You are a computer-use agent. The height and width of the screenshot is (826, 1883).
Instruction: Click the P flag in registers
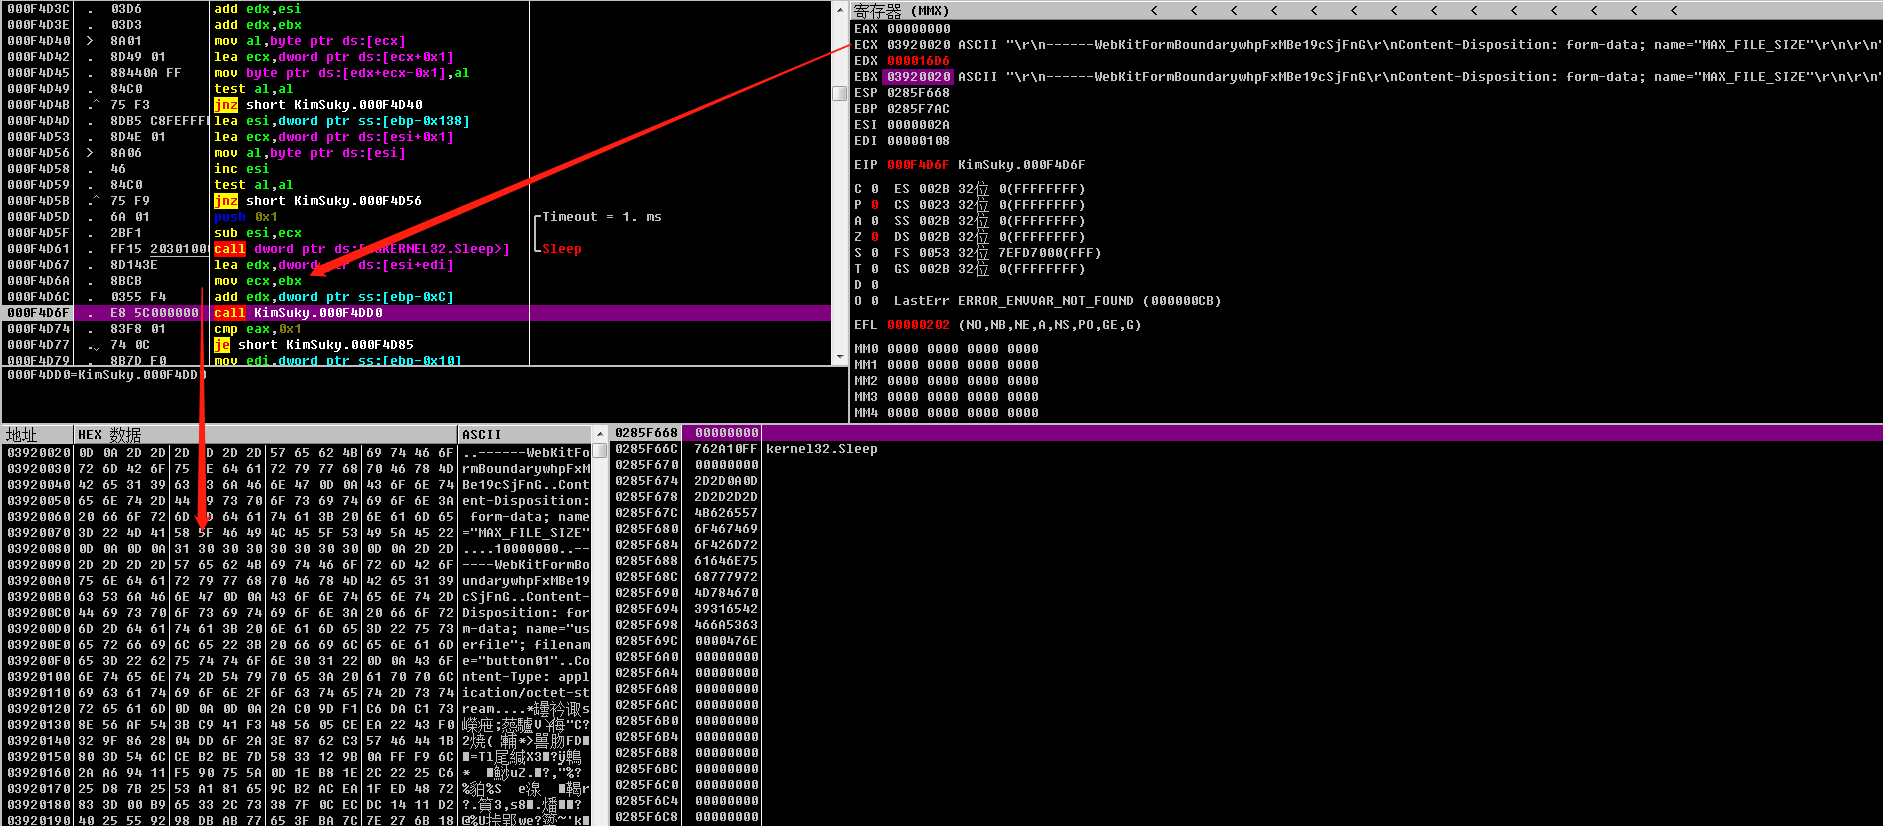click(x=866, y=205)
